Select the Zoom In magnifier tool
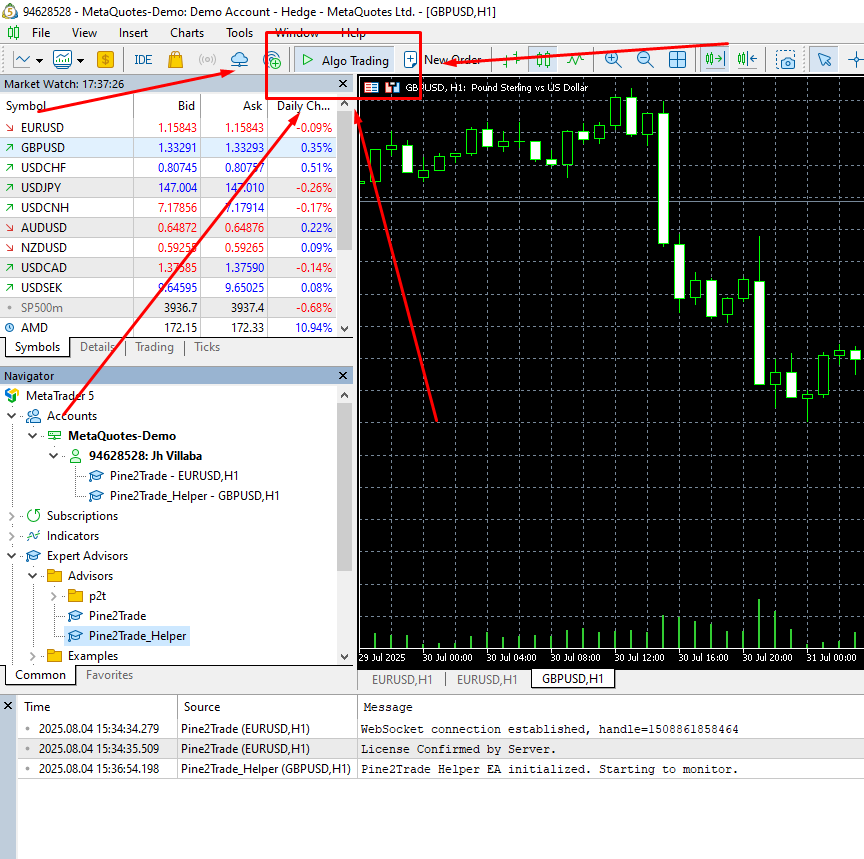The height and width of the screenshot is (859, 864). coord(612,60)
